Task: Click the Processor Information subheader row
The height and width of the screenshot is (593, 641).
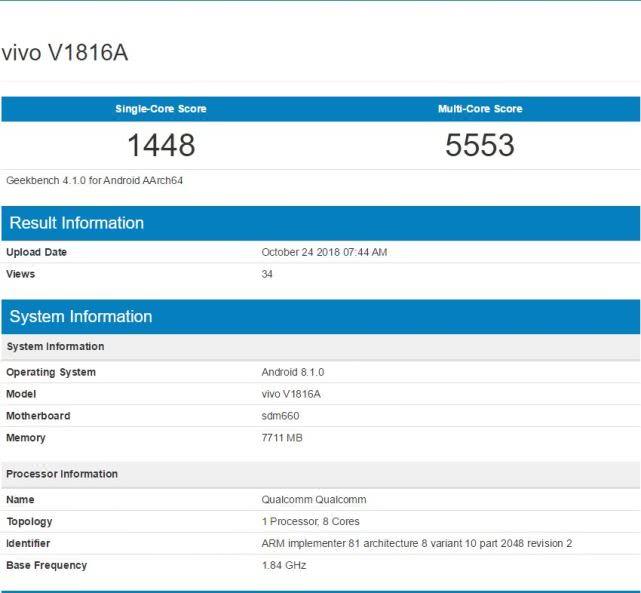Action: point(321,474)
